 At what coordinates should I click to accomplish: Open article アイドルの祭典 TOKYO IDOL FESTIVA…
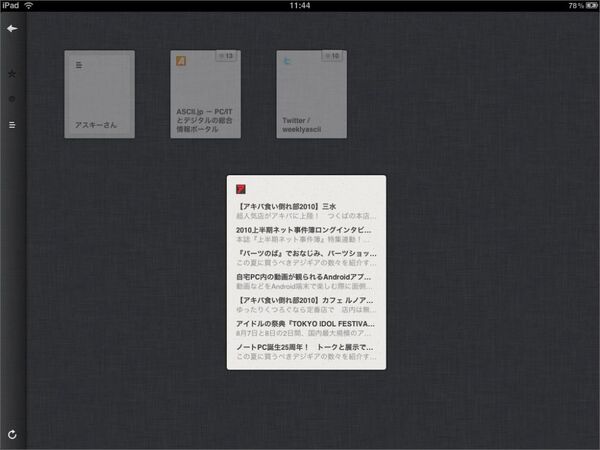pos(306,328)
